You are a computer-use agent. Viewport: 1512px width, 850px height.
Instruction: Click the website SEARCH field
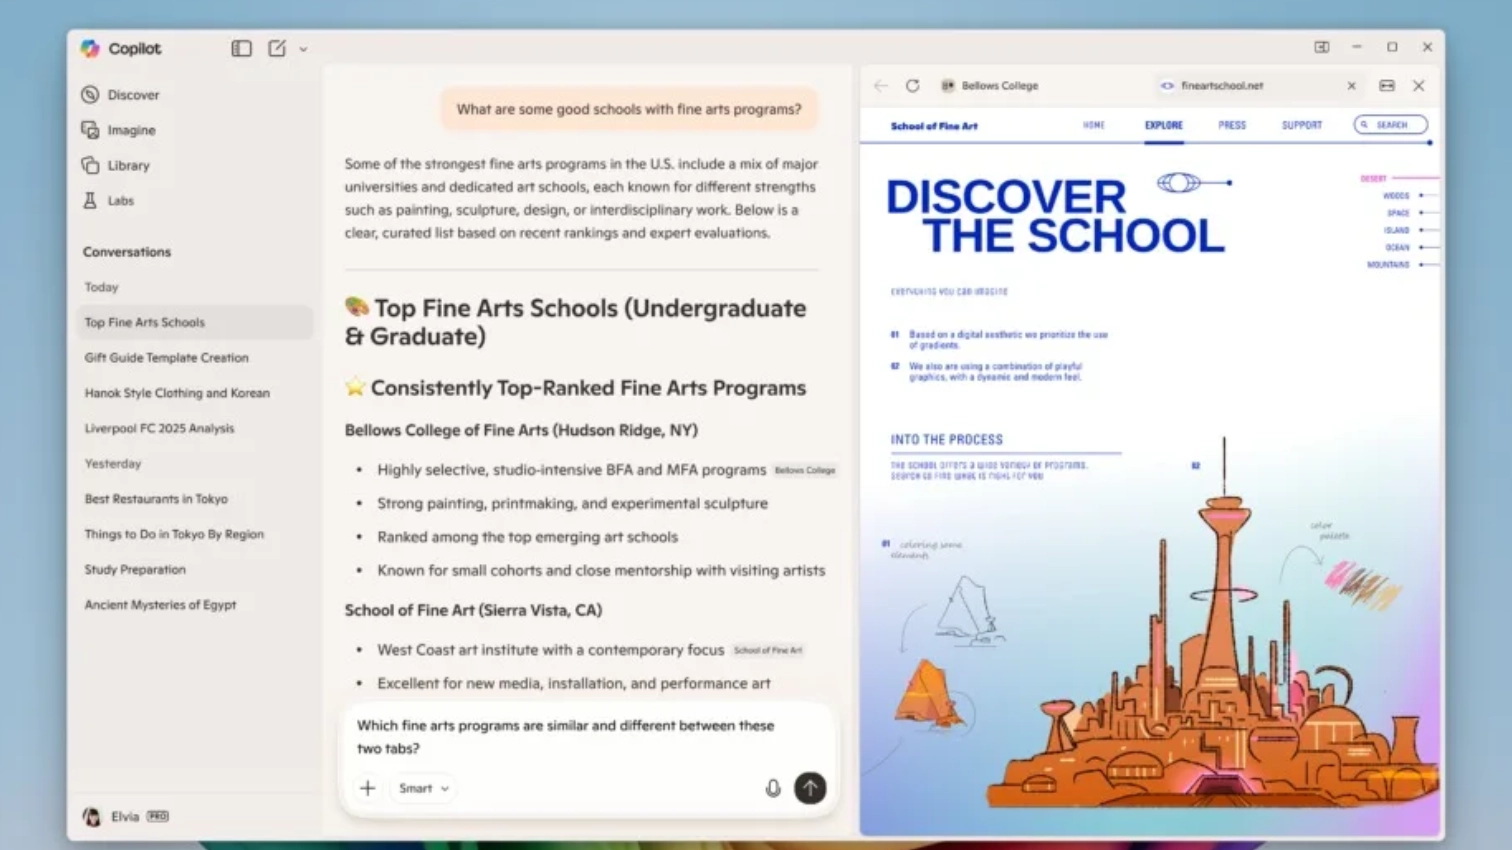[x=1390, y=125]
